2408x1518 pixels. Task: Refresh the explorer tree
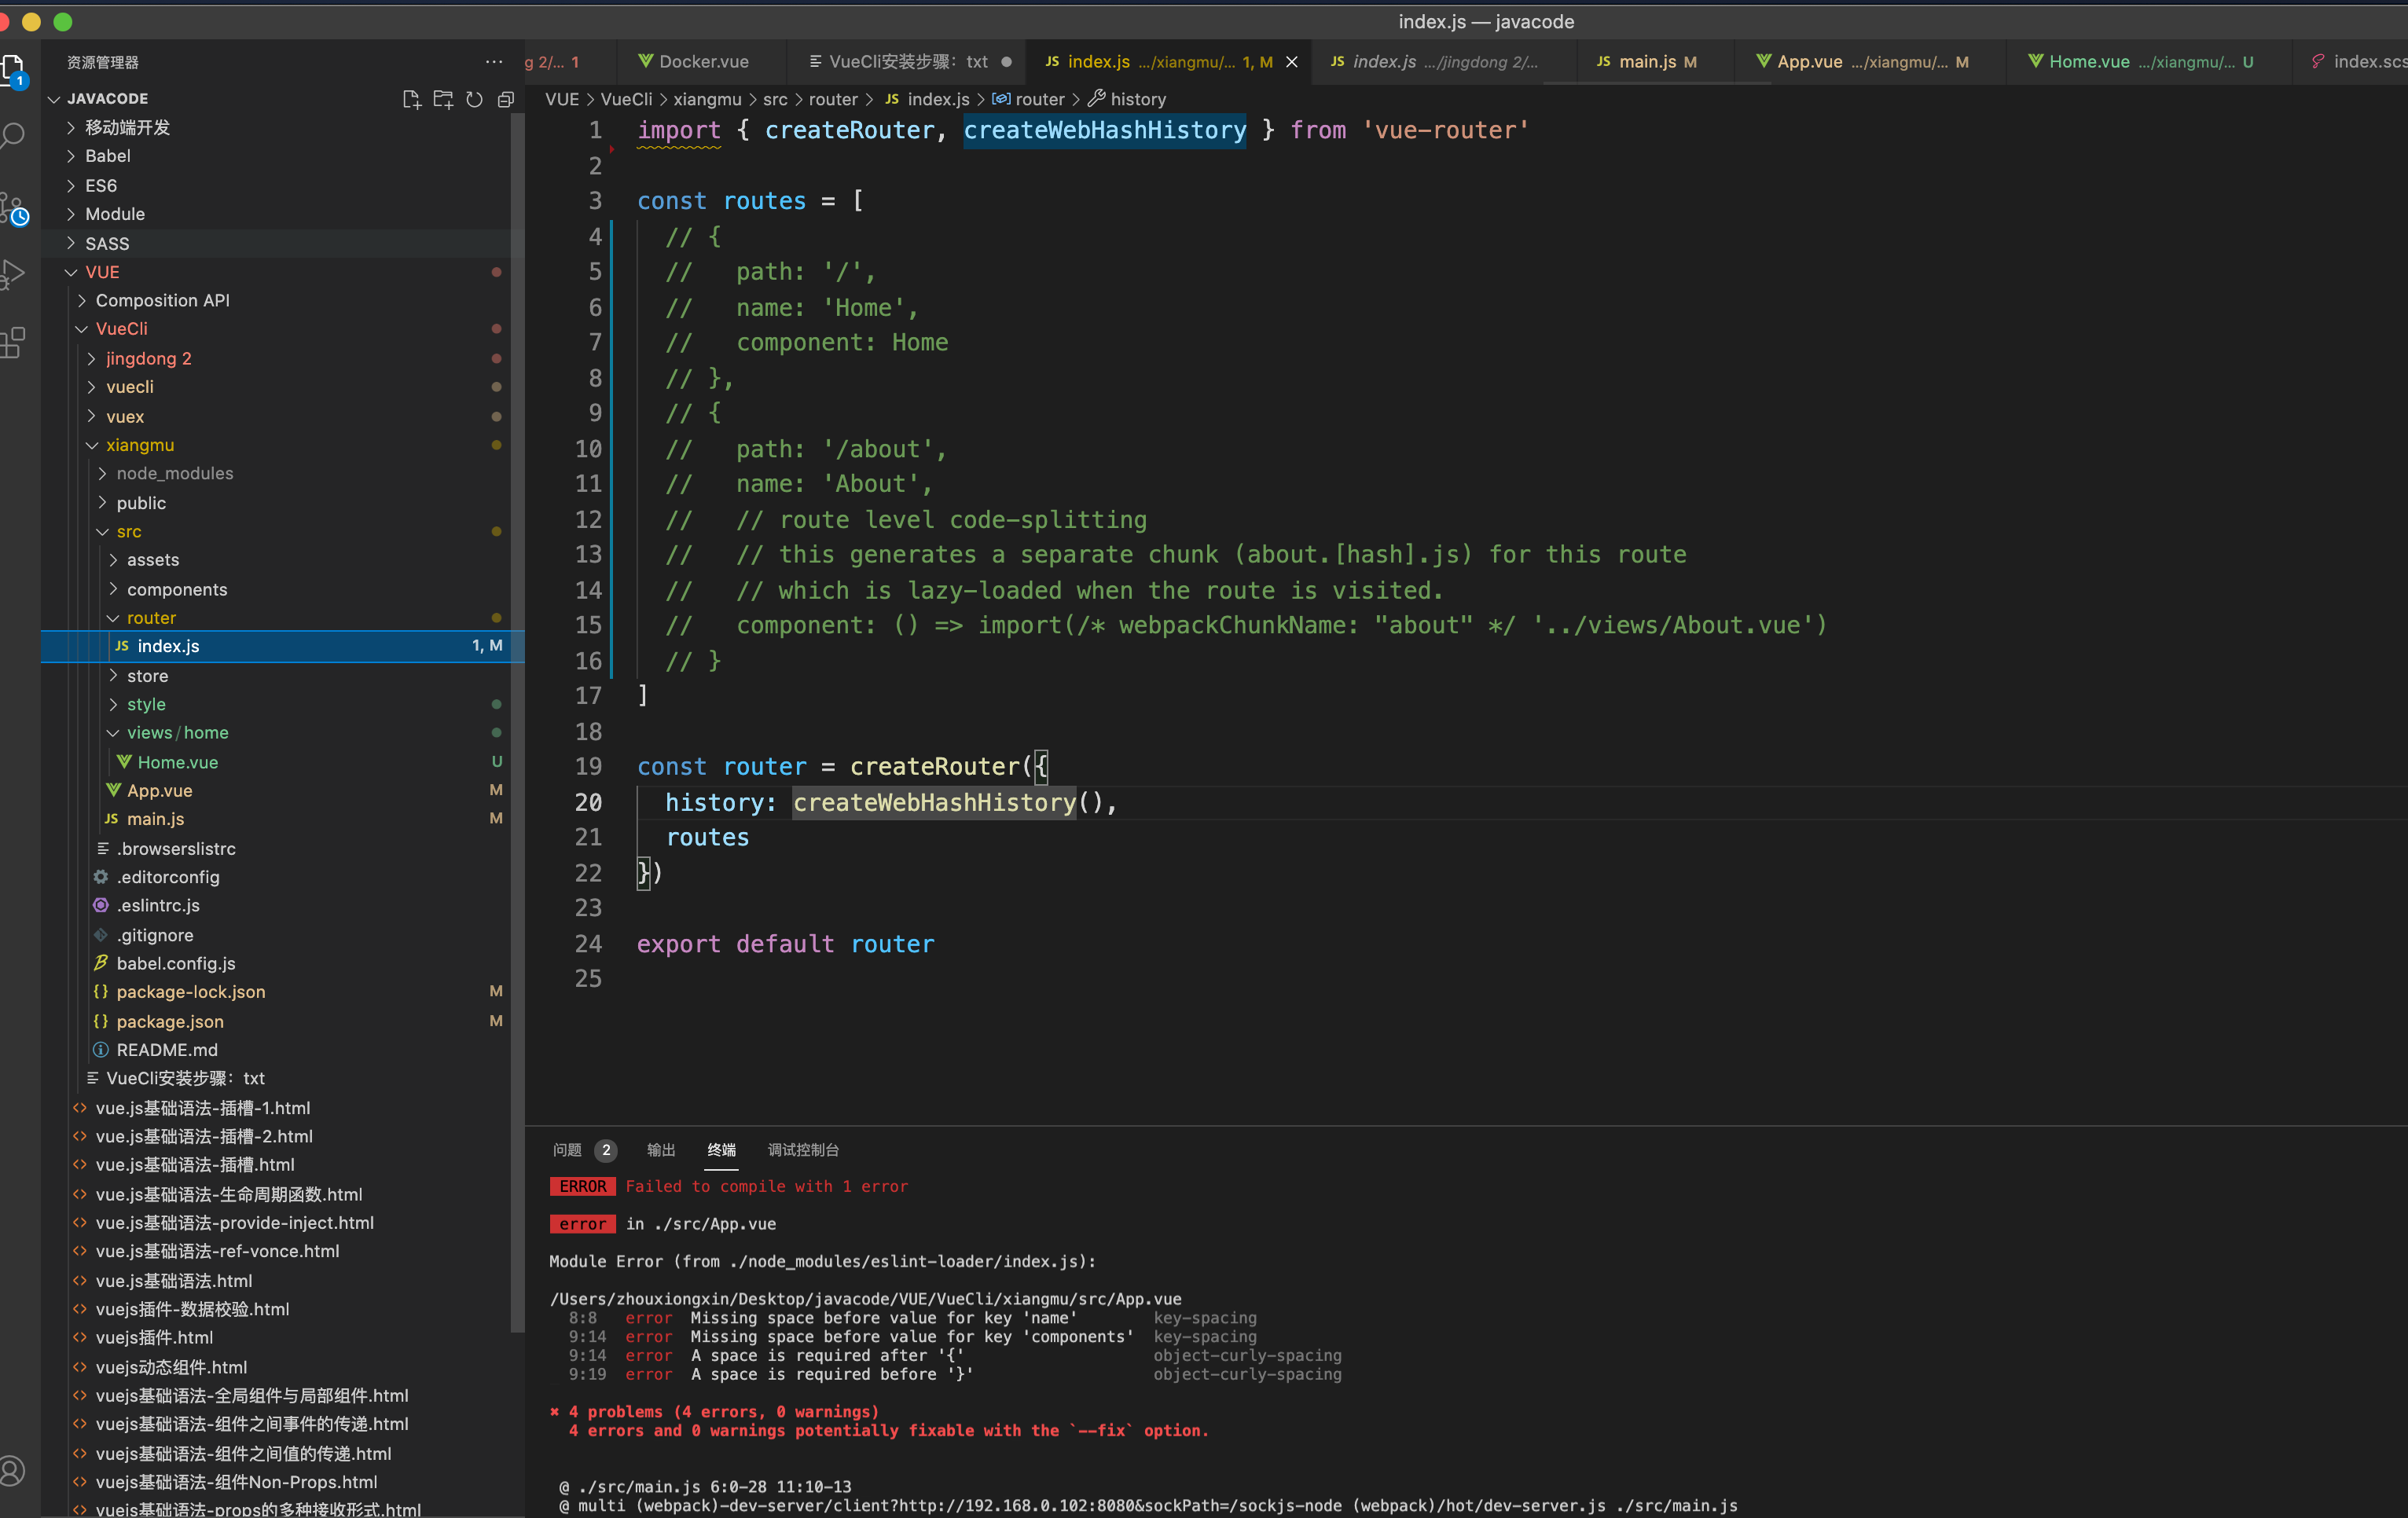475,99
